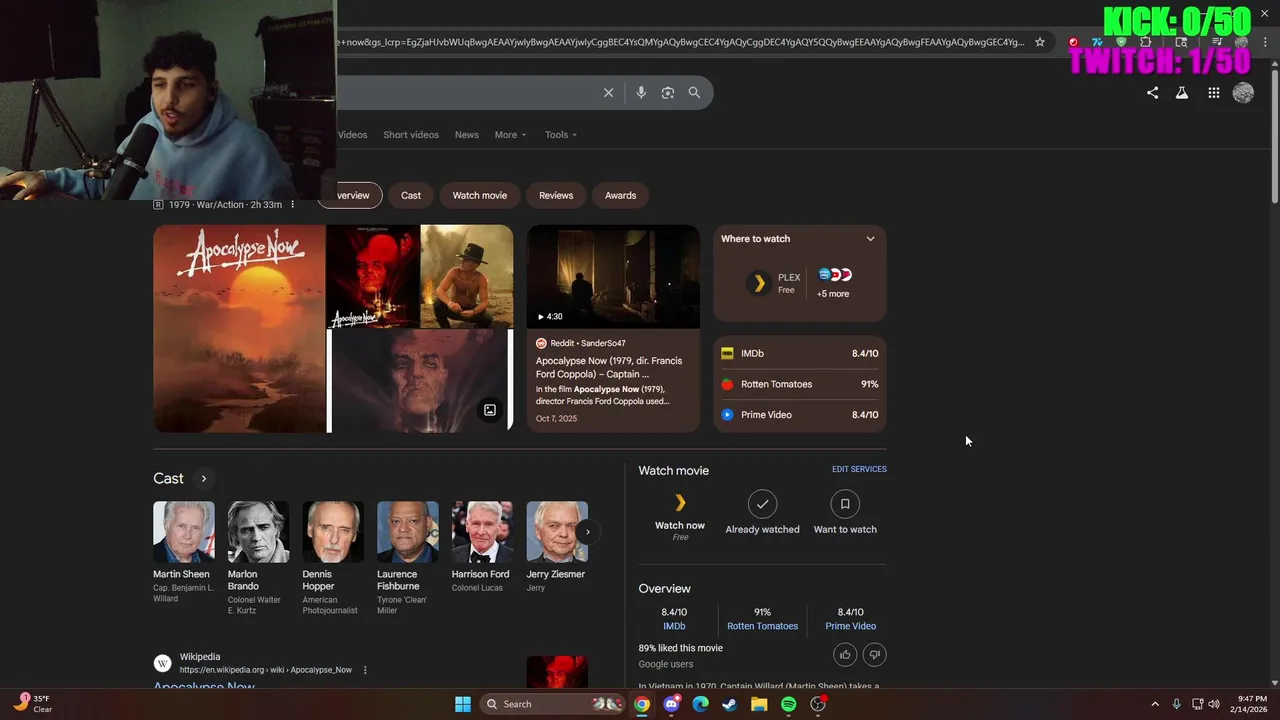Screen dimensions: 1280x720
Task: Open more options beside 1979 War/Action
Action: point(293,205)
